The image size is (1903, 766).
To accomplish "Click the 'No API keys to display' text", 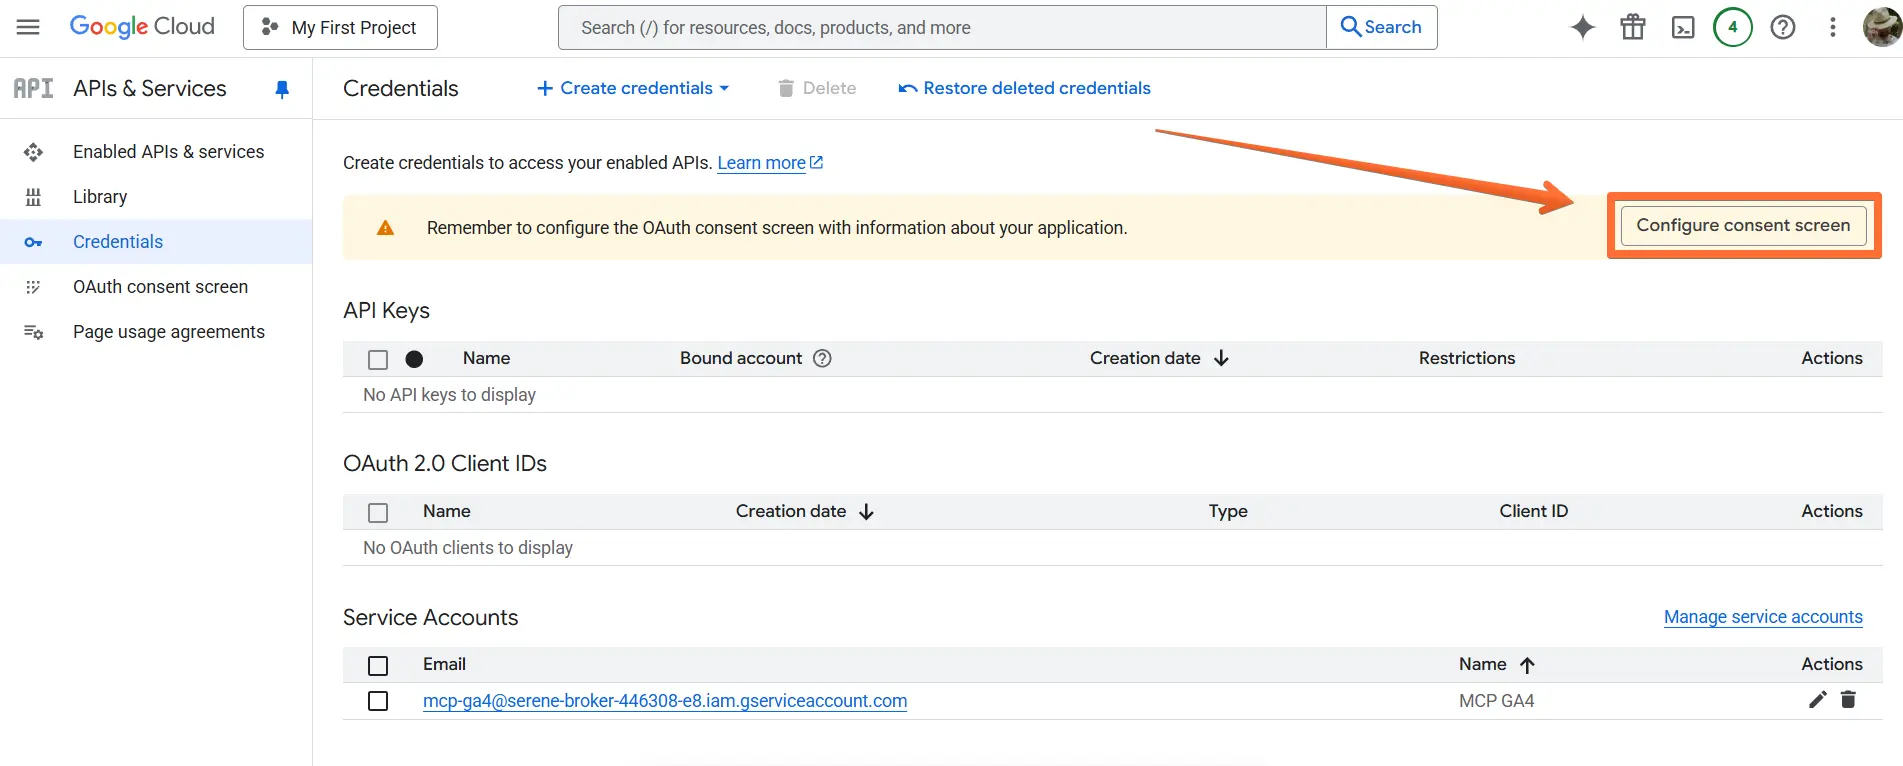I will tap(449, 395).
